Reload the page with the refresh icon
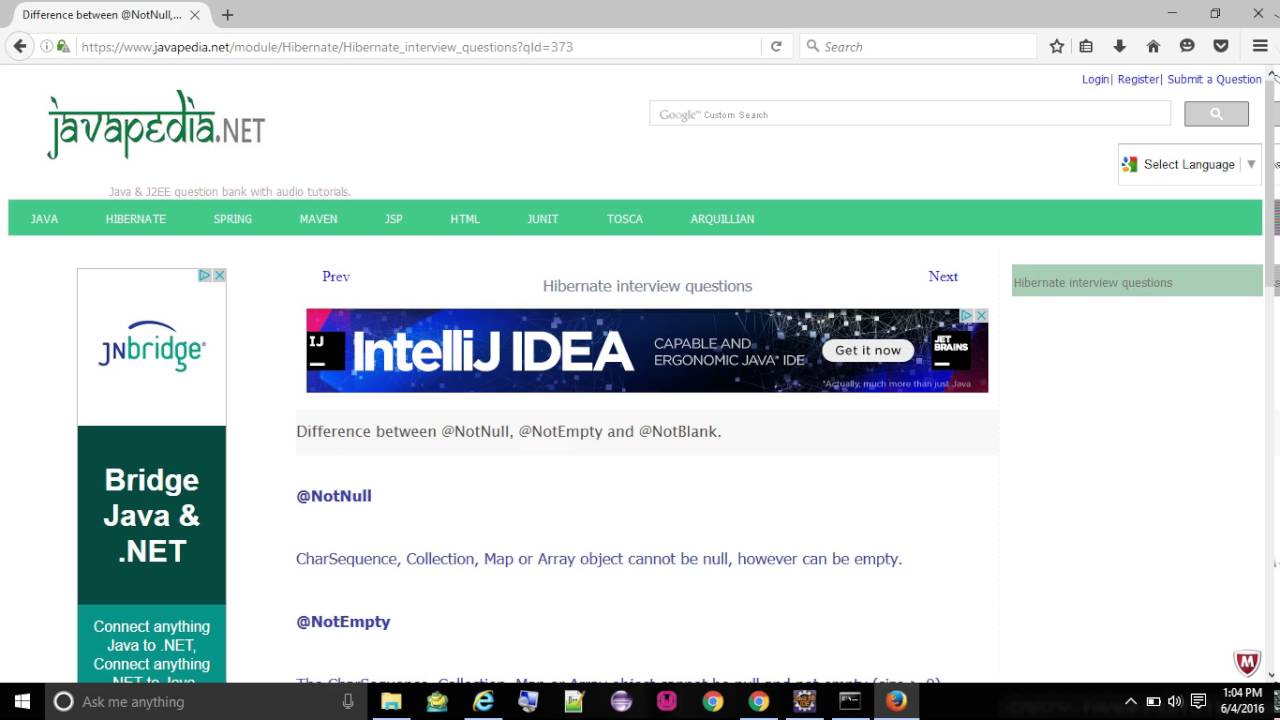 (776, 46)
